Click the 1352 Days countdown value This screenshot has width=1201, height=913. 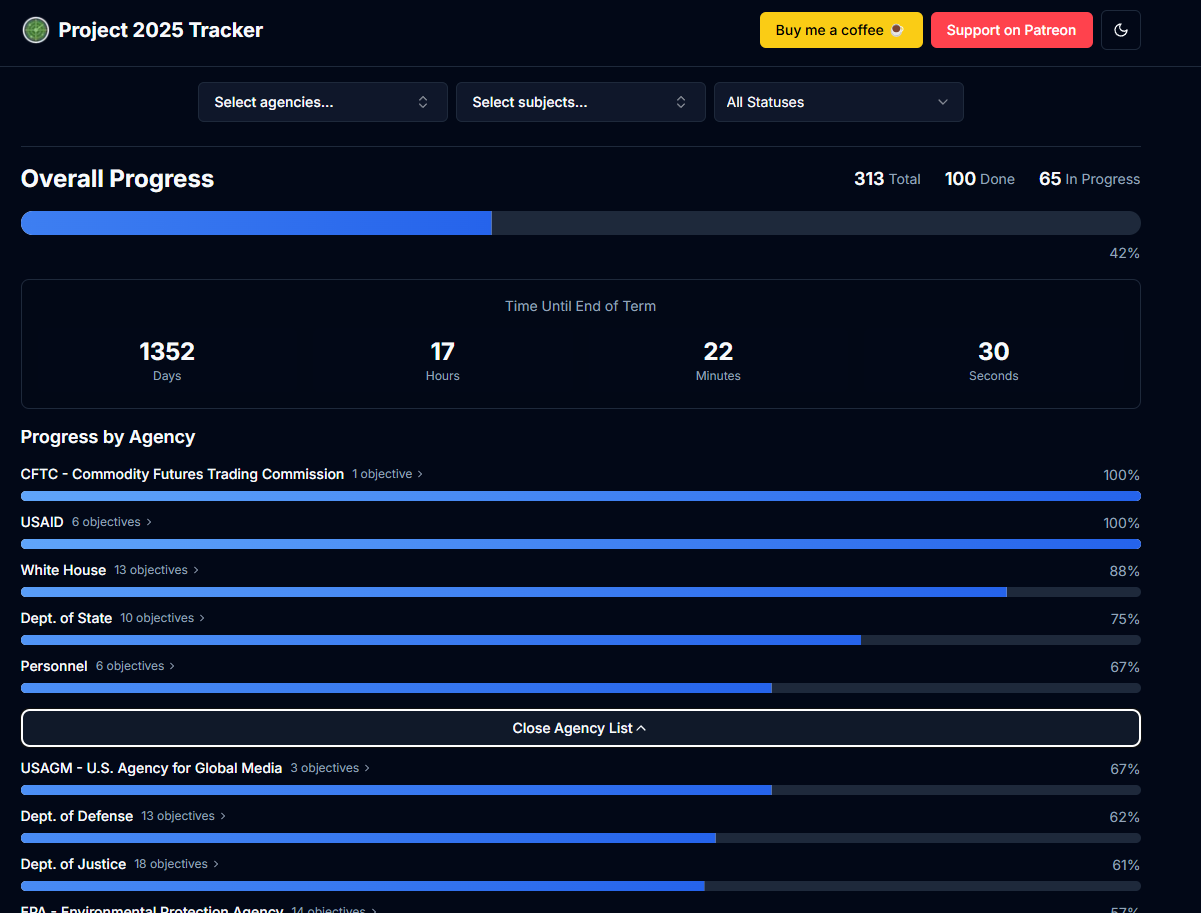click(x=167, y=352)
